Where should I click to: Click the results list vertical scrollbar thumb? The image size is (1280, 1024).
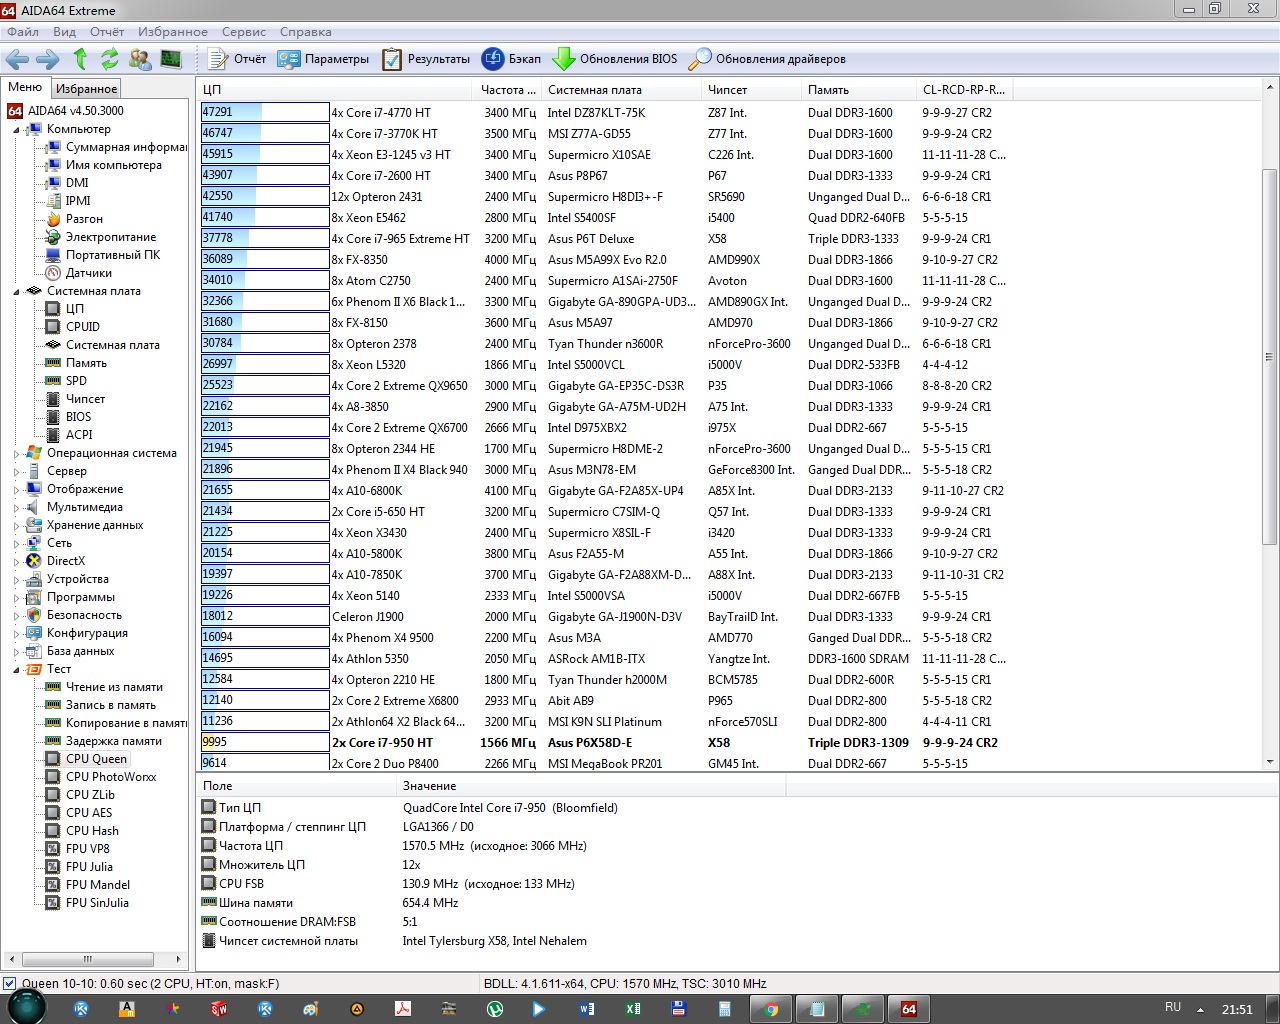click(1270, 357)
